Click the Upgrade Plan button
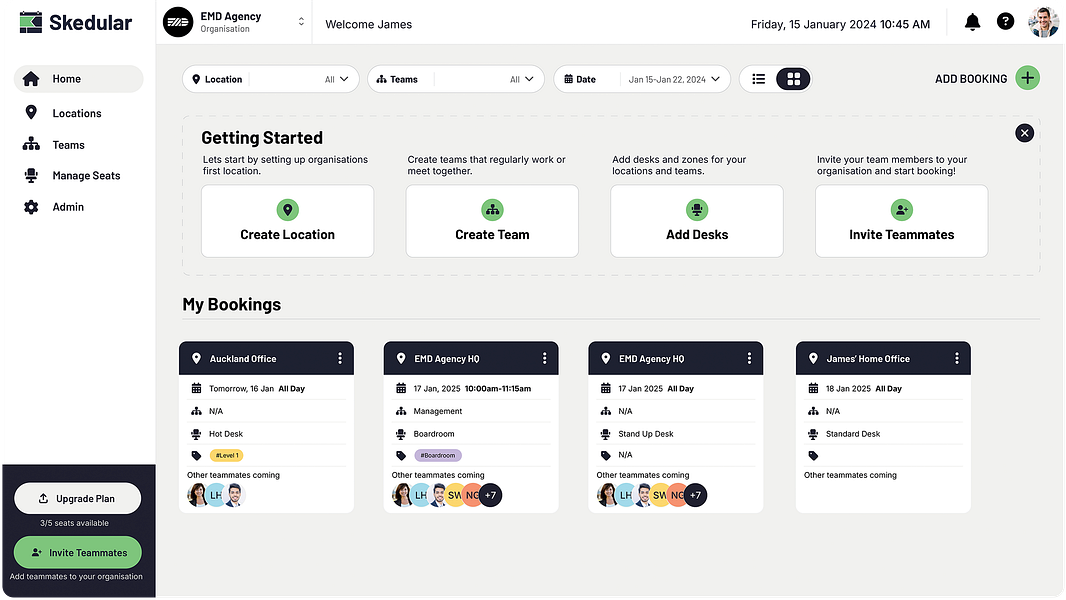 point(78,499)
